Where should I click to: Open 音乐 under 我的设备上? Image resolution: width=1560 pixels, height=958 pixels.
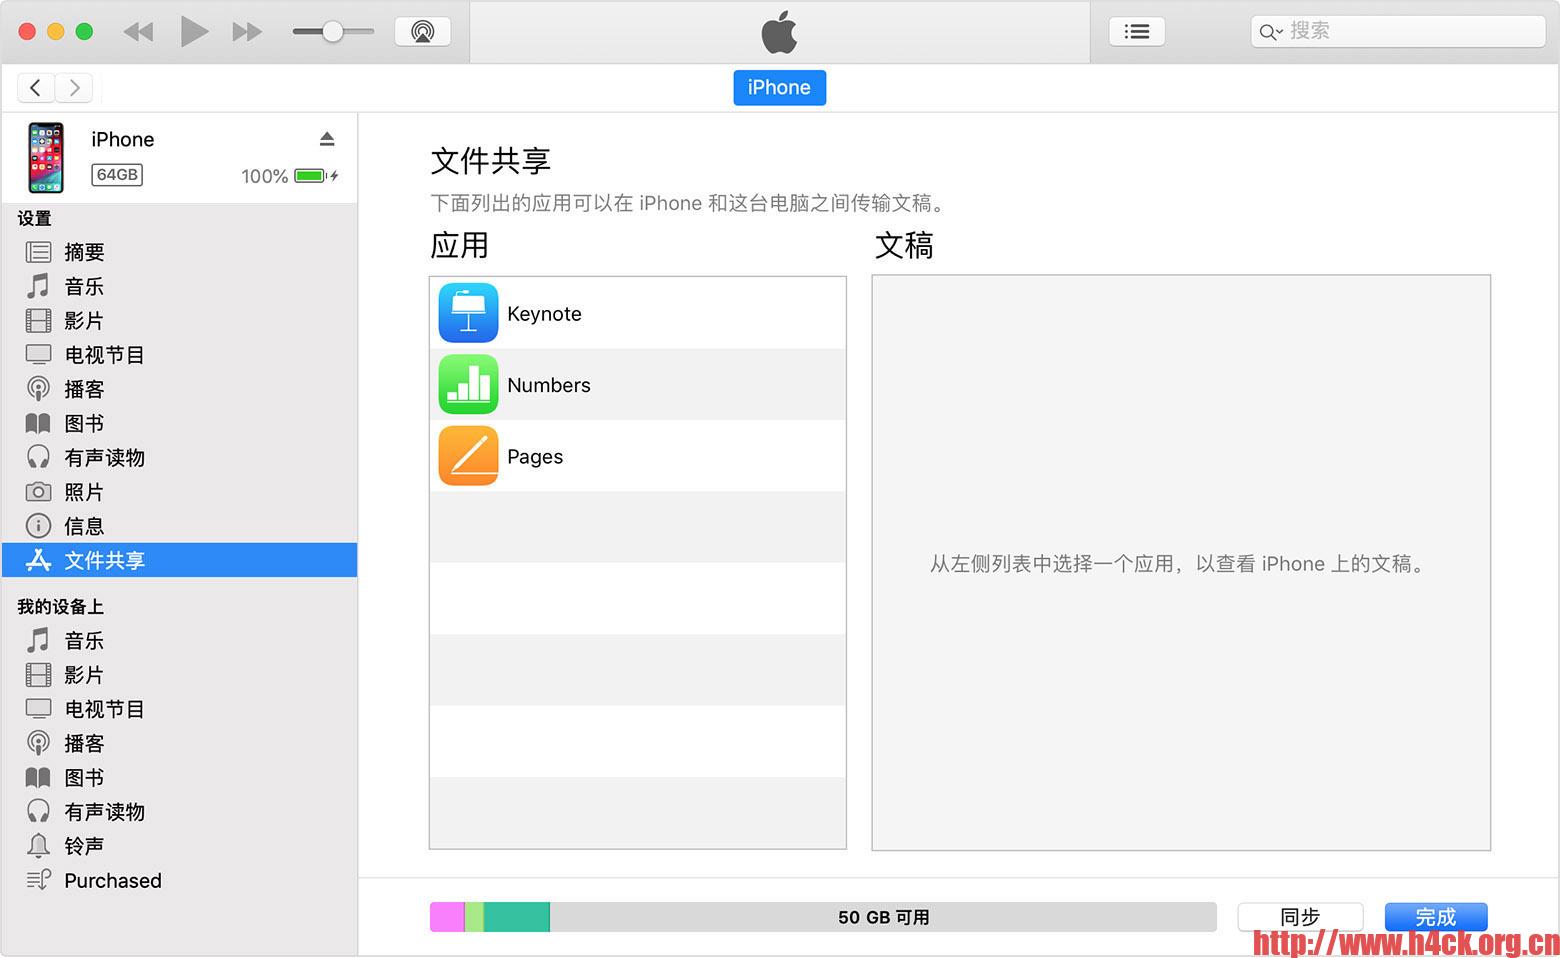click(x=179, y=640)
